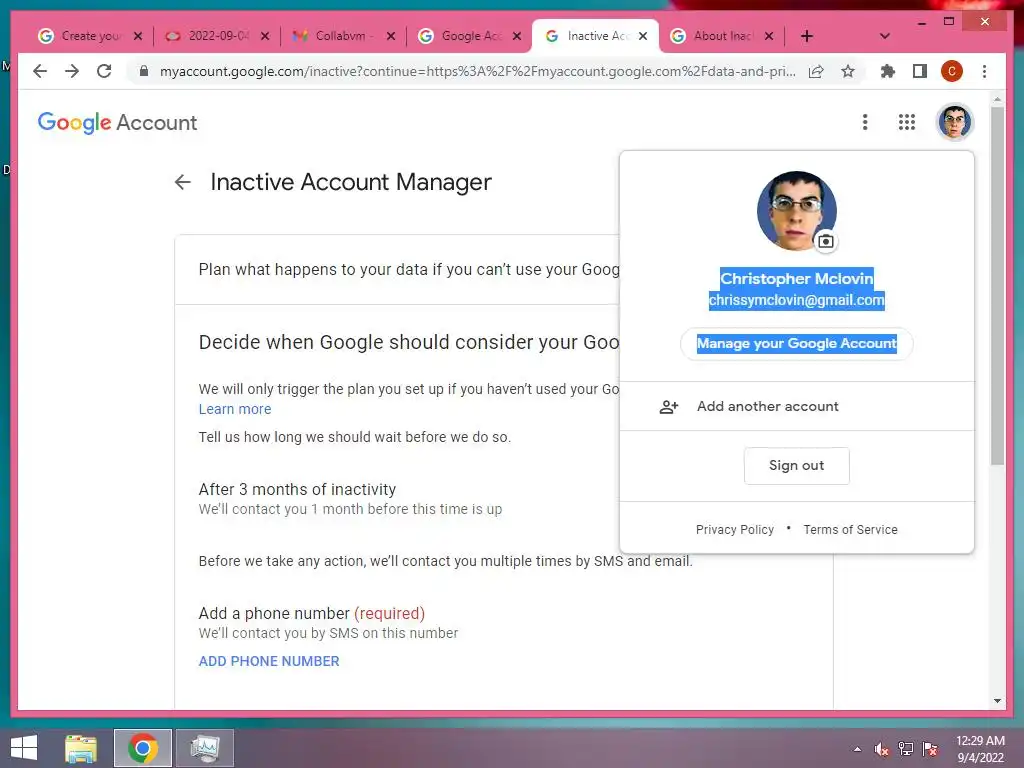Open the Privacy Policy link
Image resolution: width=1024 pixels, height=768 pixels.
(735, 530)
